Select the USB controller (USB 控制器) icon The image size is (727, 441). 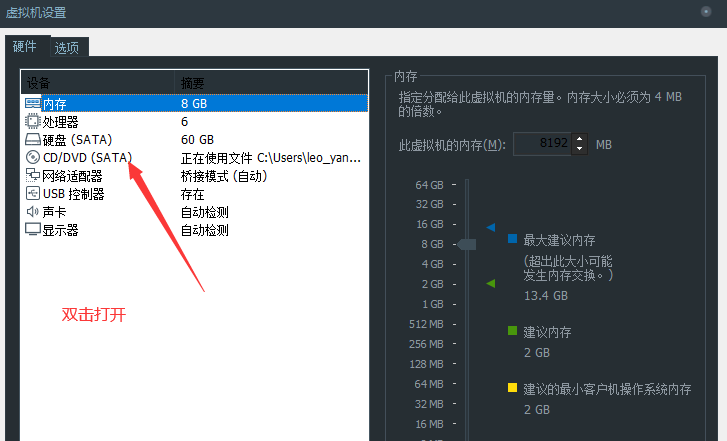coord(33,193)
